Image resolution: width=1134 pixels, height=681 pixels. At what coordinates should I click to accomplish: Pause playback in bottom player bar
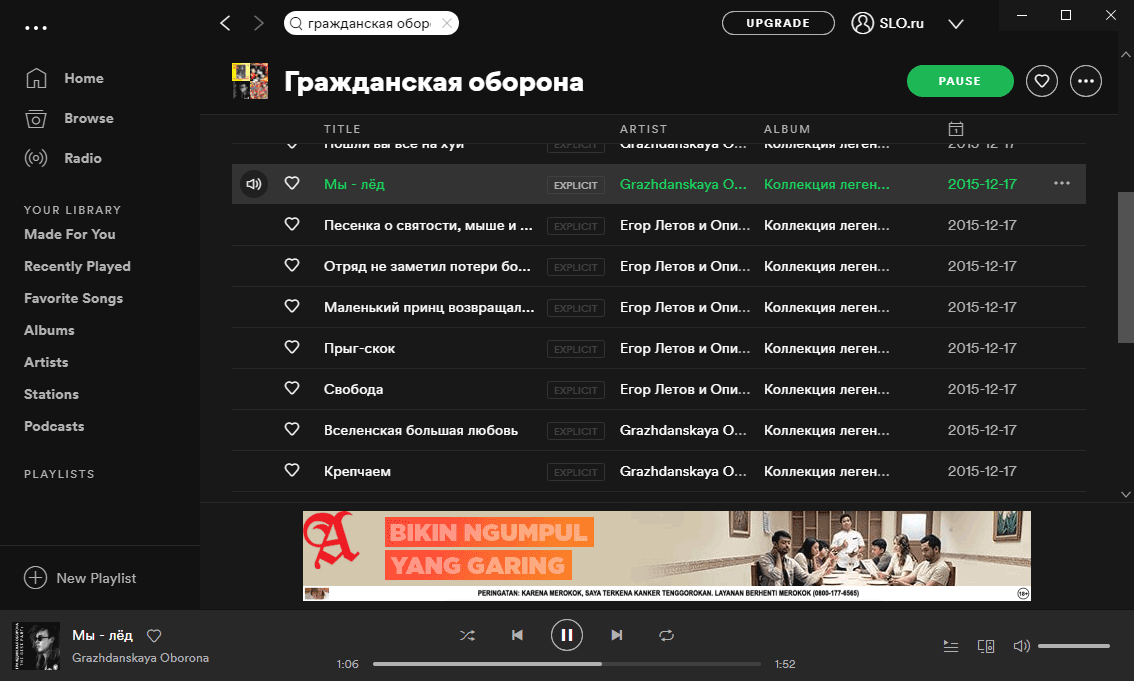(567, 635)
